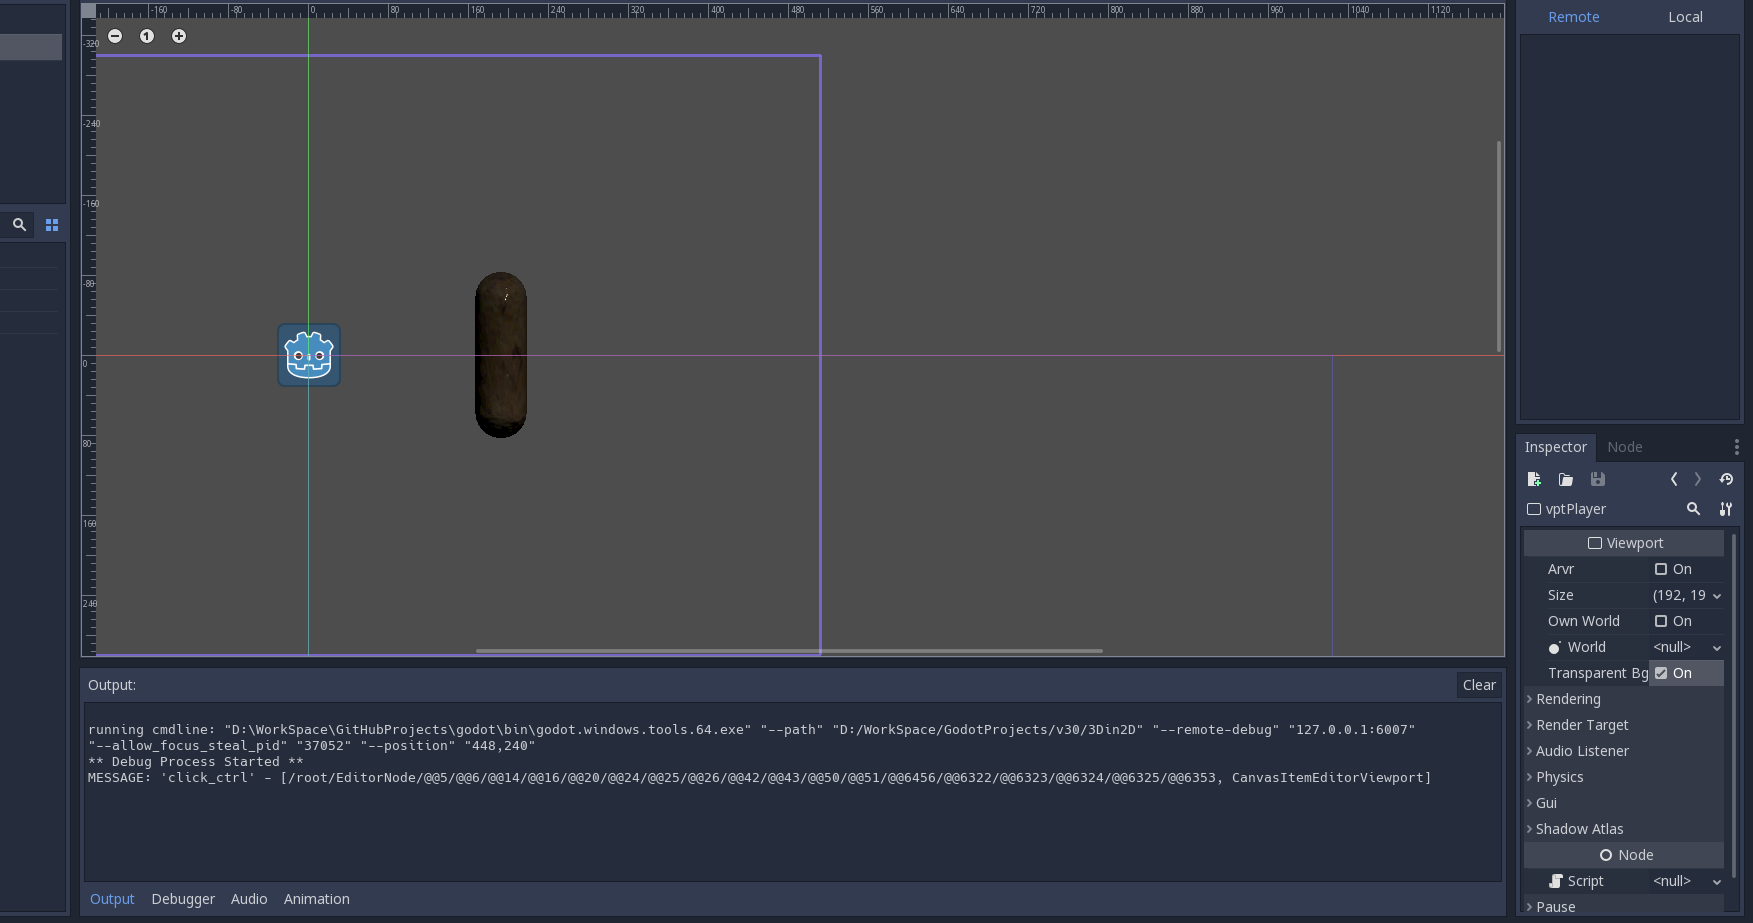Open the Debugger bottom panel tab

(183, 899)
